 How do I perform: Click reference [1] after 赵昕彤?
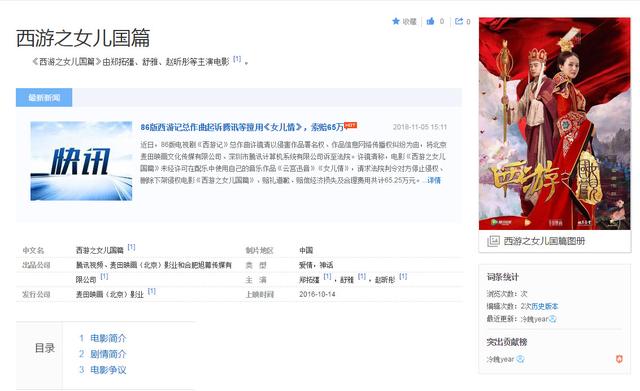[x=403, y=276]
